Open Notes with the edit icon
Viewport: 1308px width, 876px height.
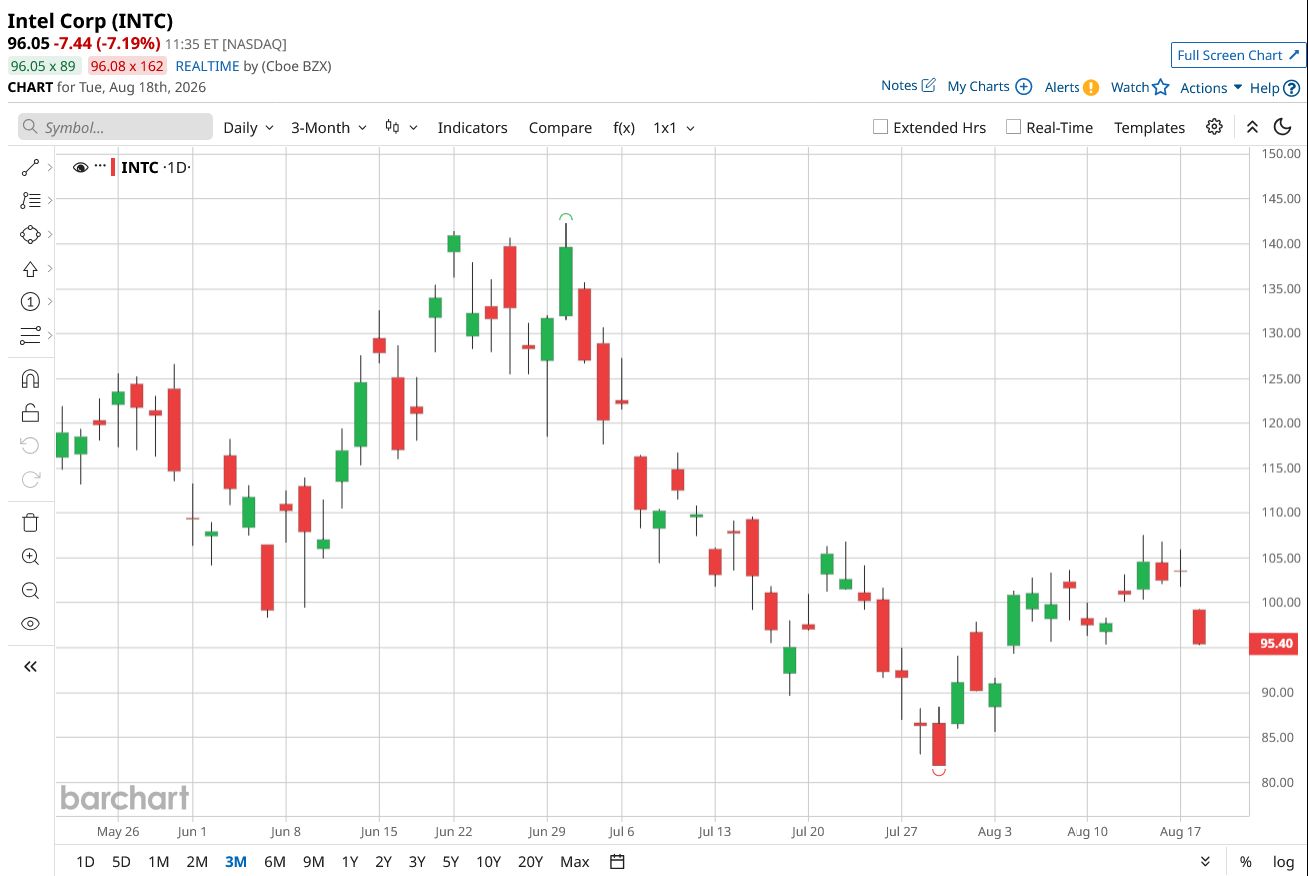click(x=928, y=85)
